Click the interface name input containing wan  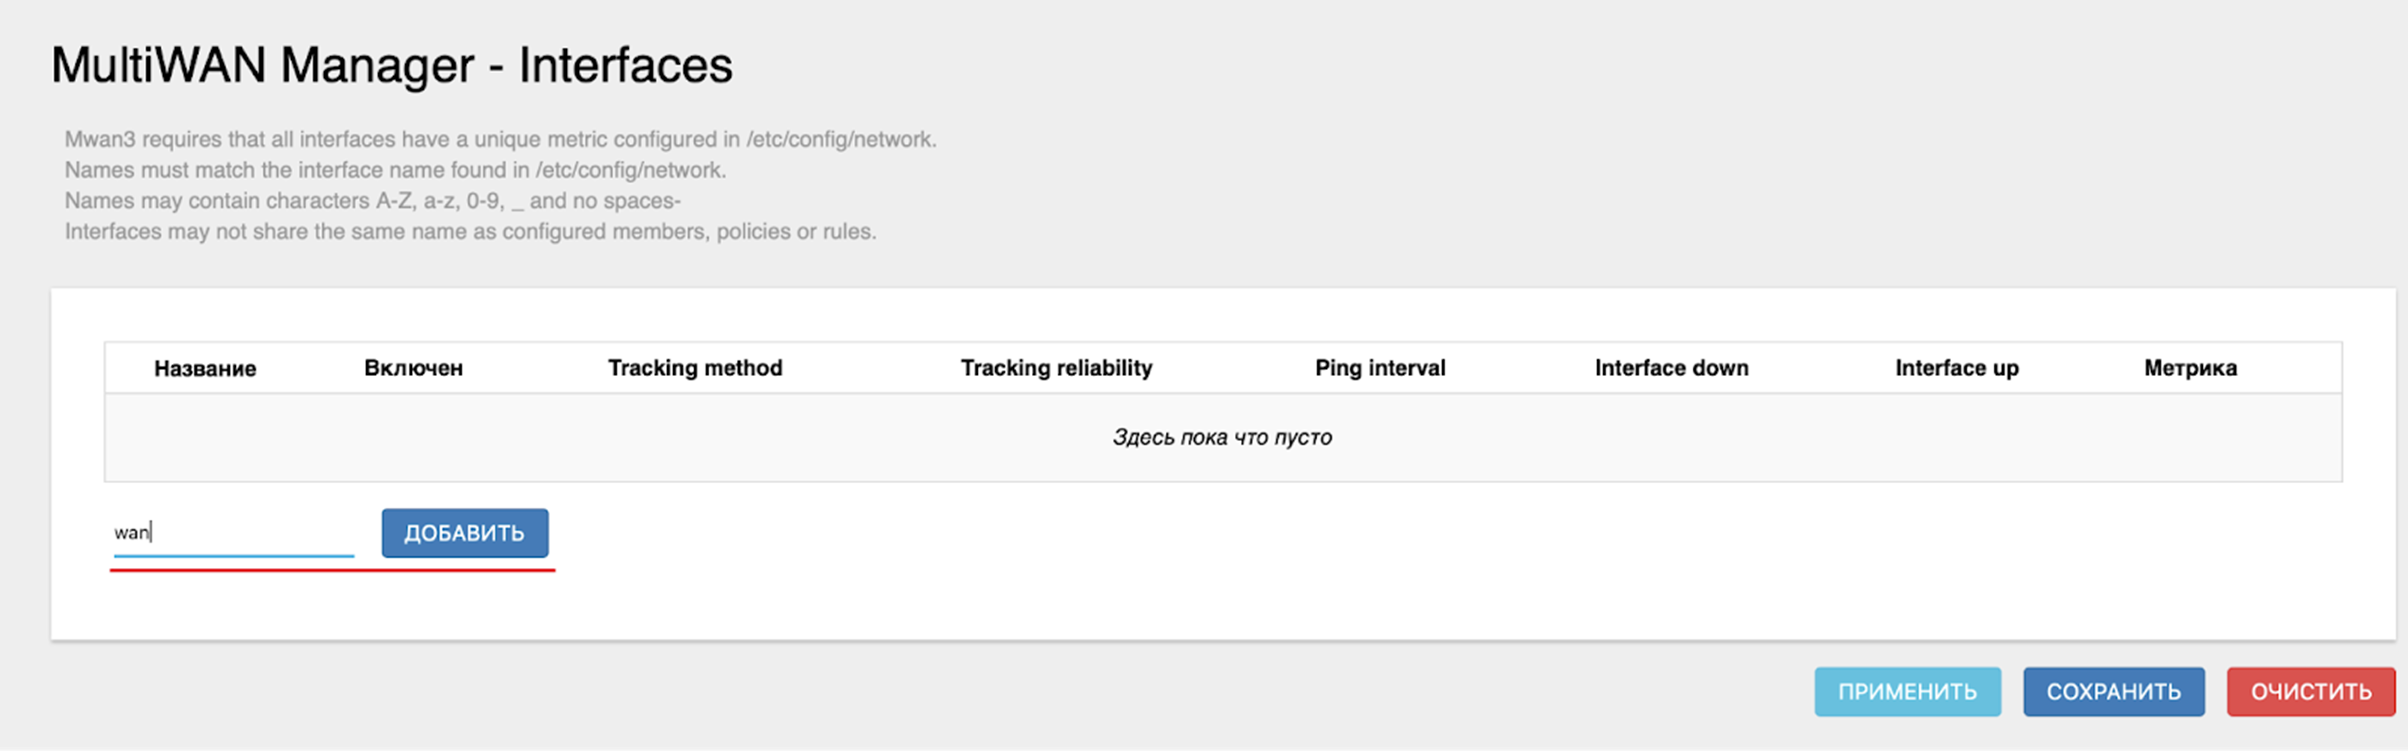pyautogui.click(x=232, y=533)
